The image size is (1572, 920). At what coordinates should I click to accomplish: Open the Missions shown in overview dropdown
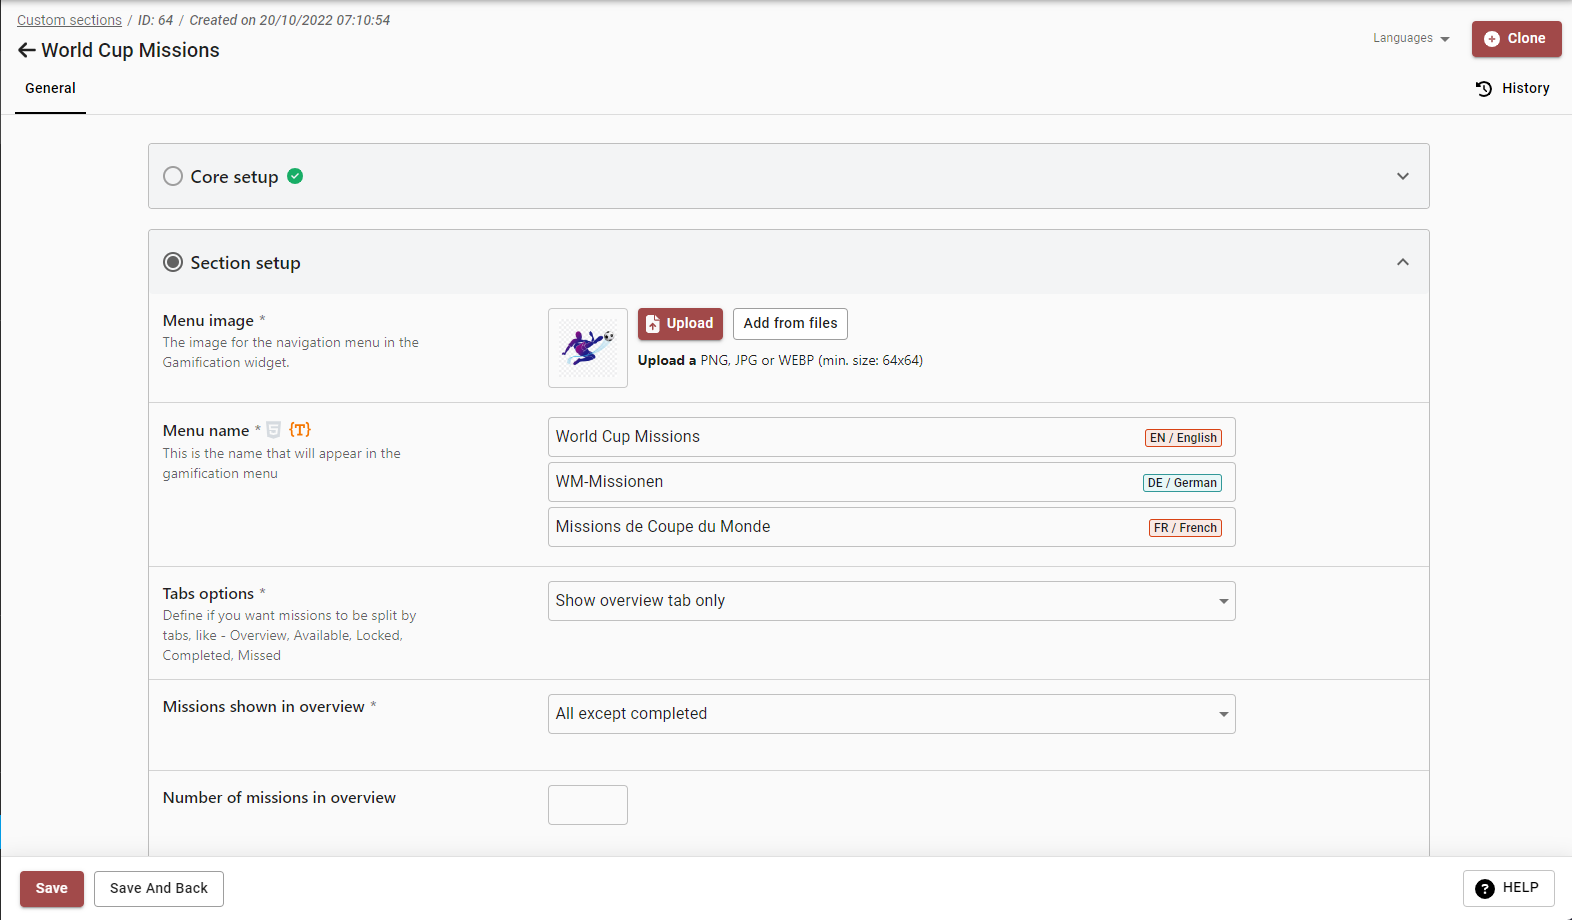pos(891,714)
